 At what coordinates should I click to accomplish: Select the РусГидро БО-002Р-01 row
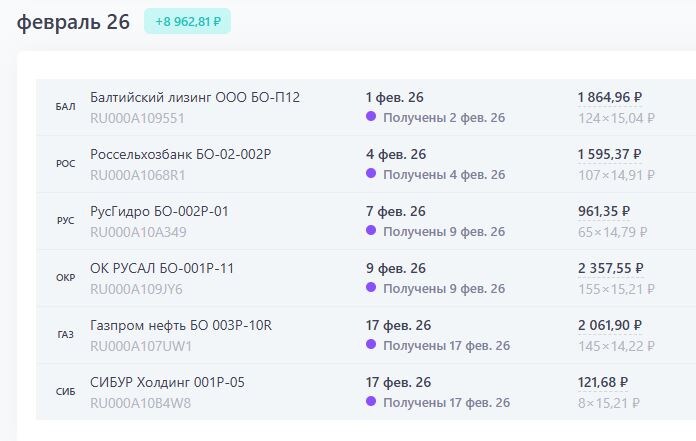[x=366, y=221]
